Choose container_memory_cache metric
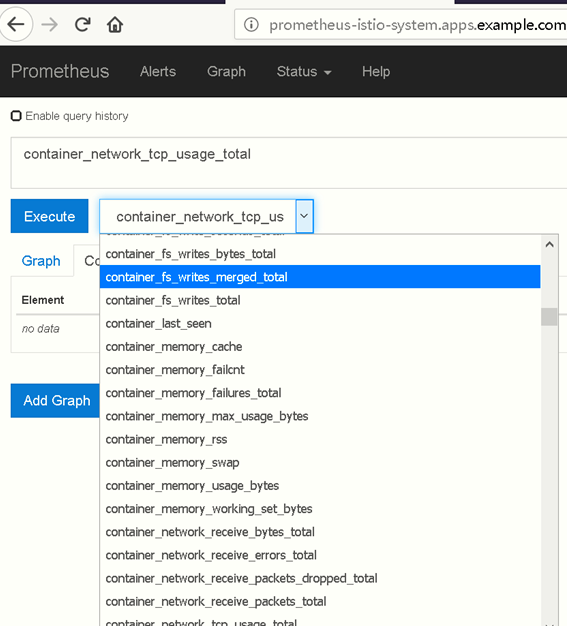Screen dimensions: 567x626 click(x=320, y=347)
